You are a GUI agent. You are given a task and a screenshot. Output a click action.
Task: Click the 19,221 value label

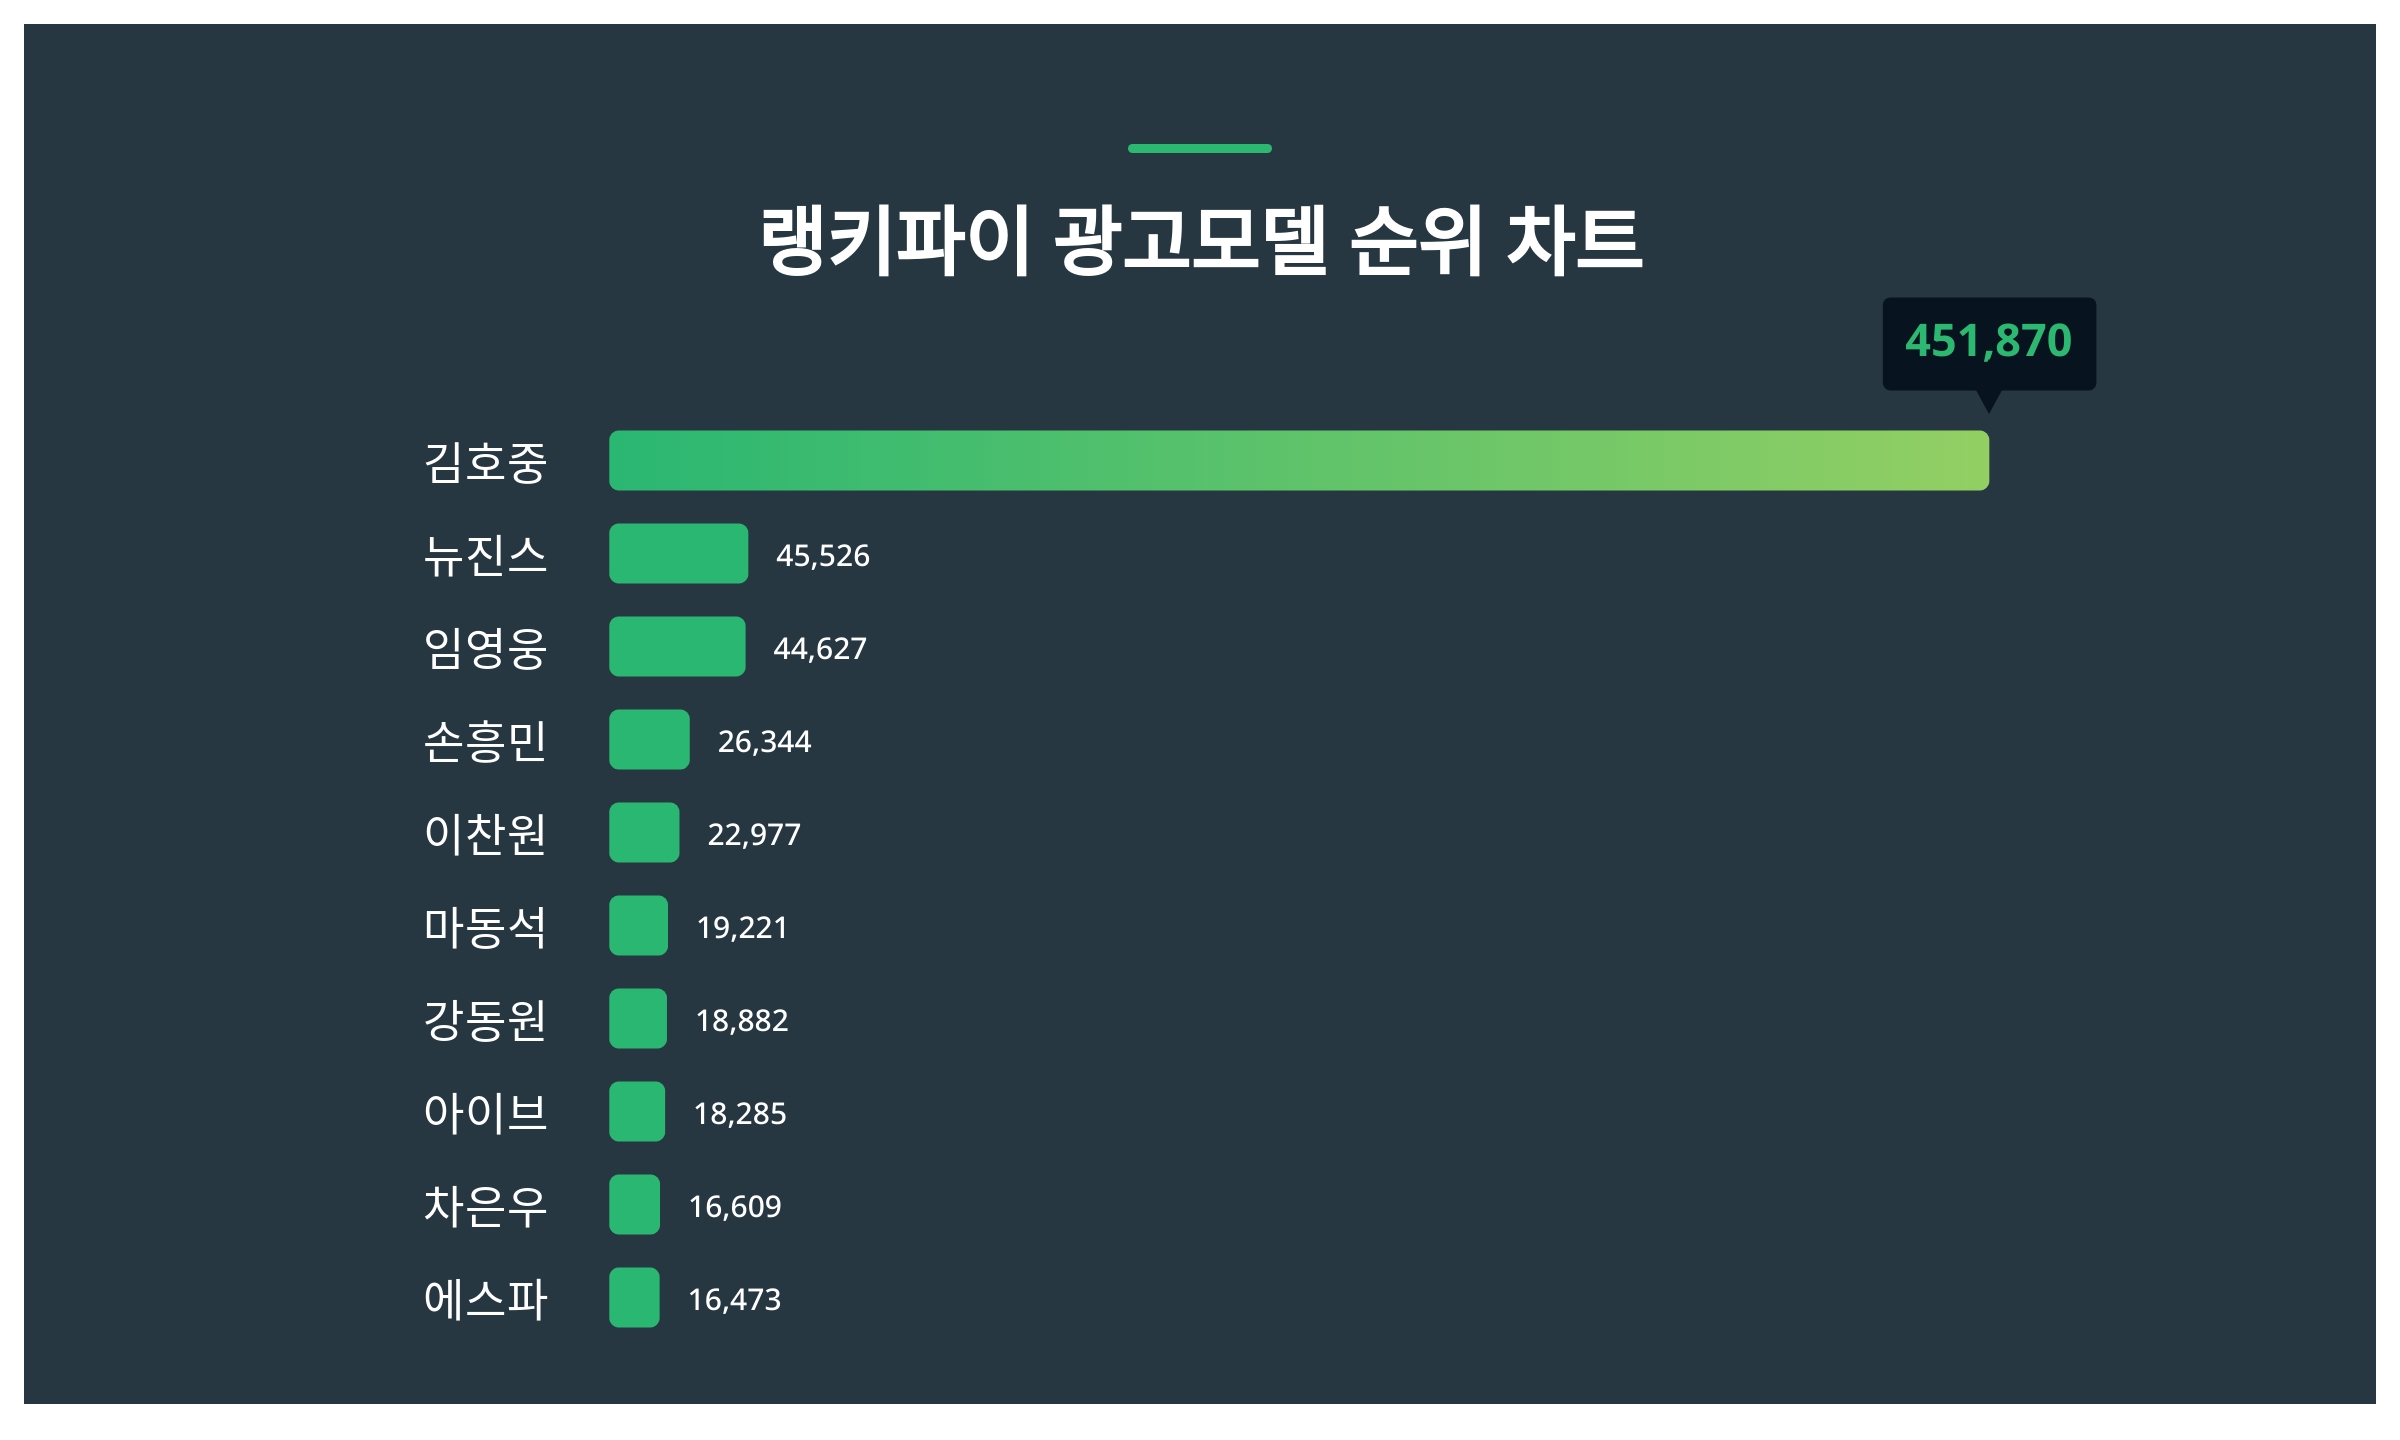[x=742, y=928]
